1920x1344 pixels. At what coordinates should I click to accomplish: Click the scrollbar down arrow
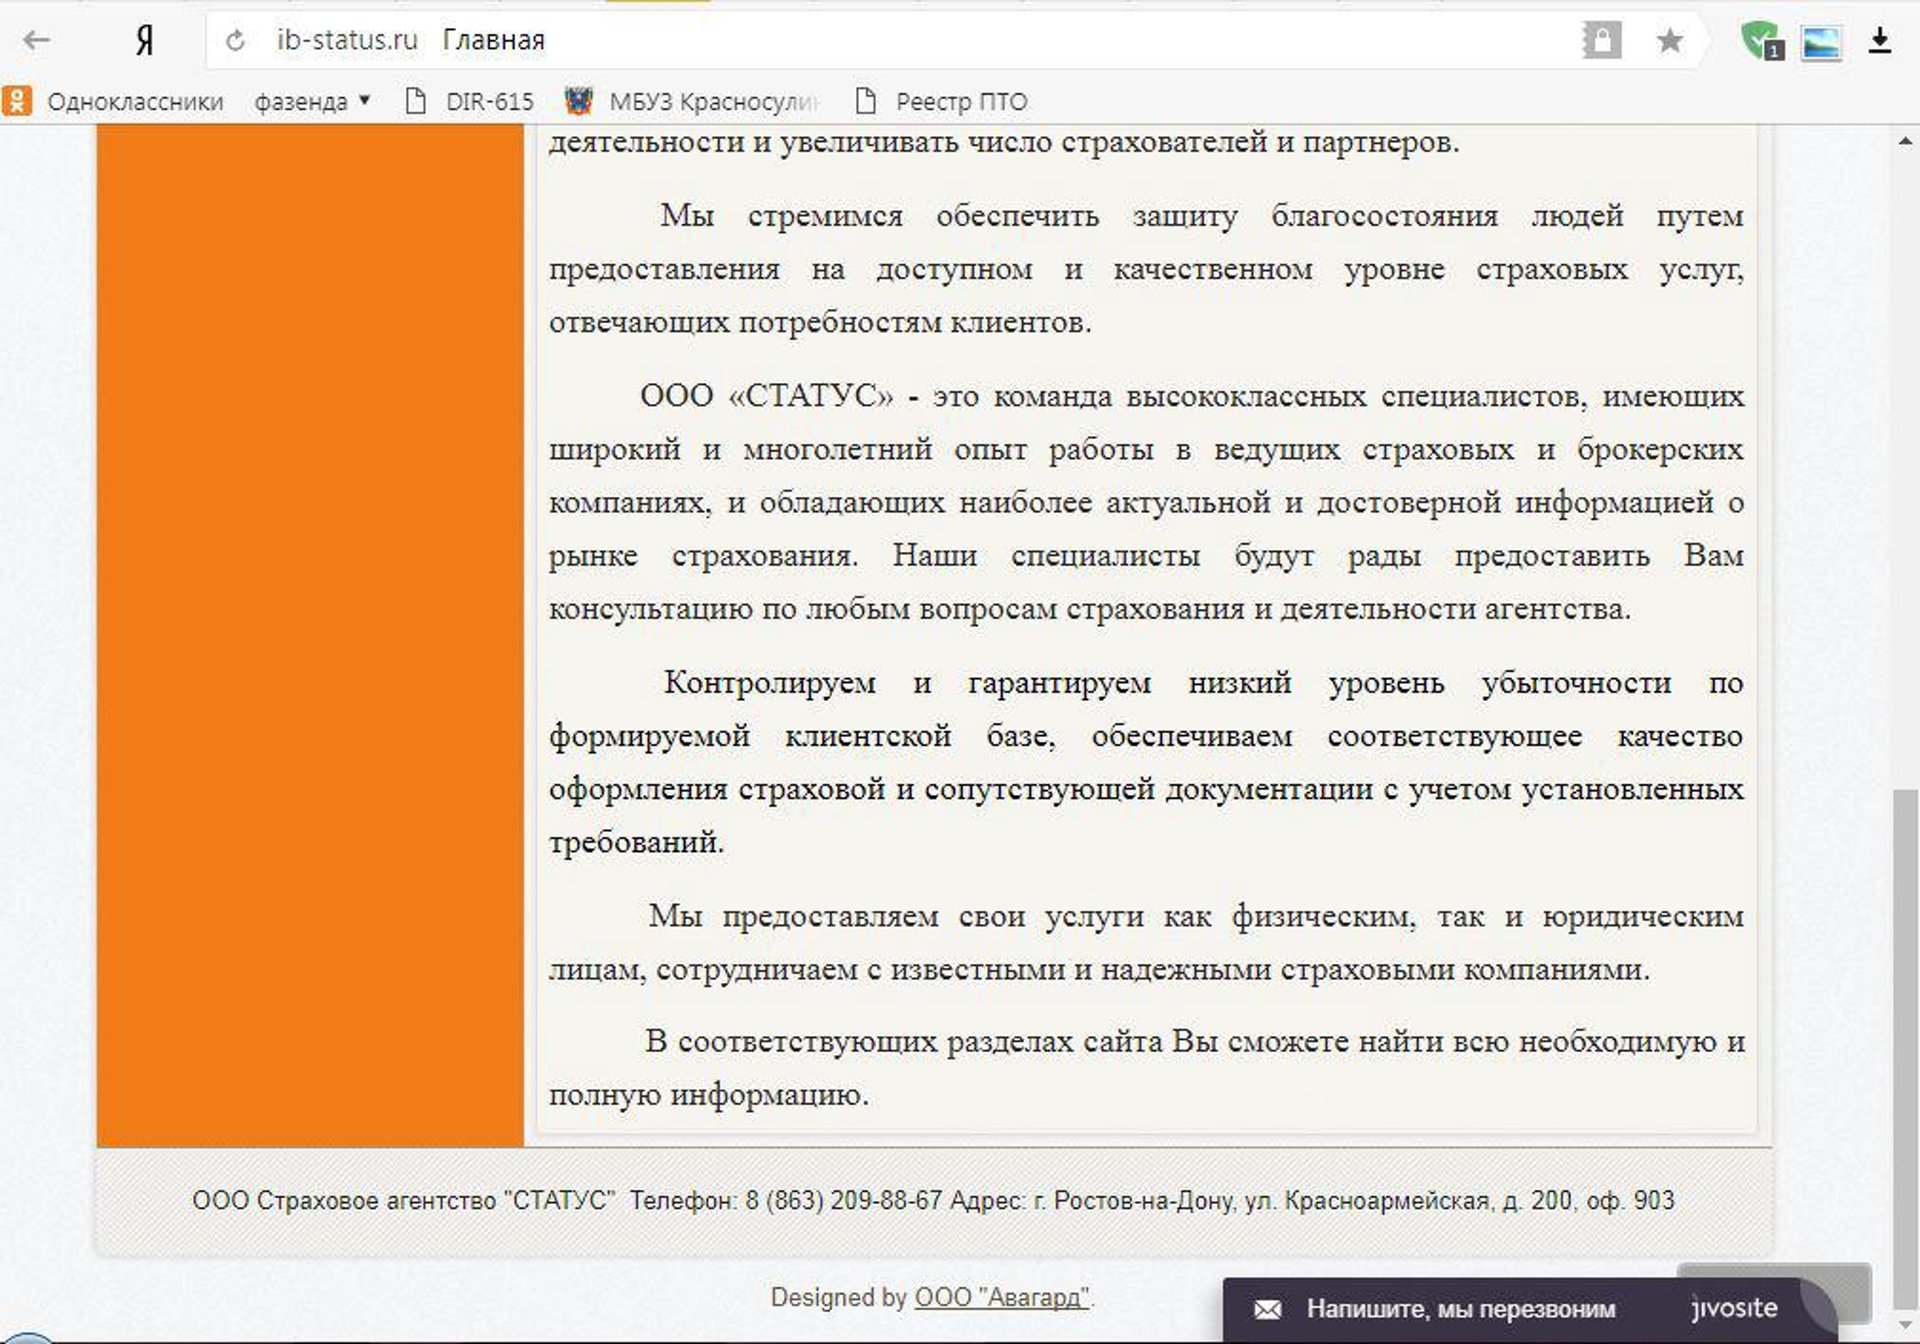[1905, 1325]
